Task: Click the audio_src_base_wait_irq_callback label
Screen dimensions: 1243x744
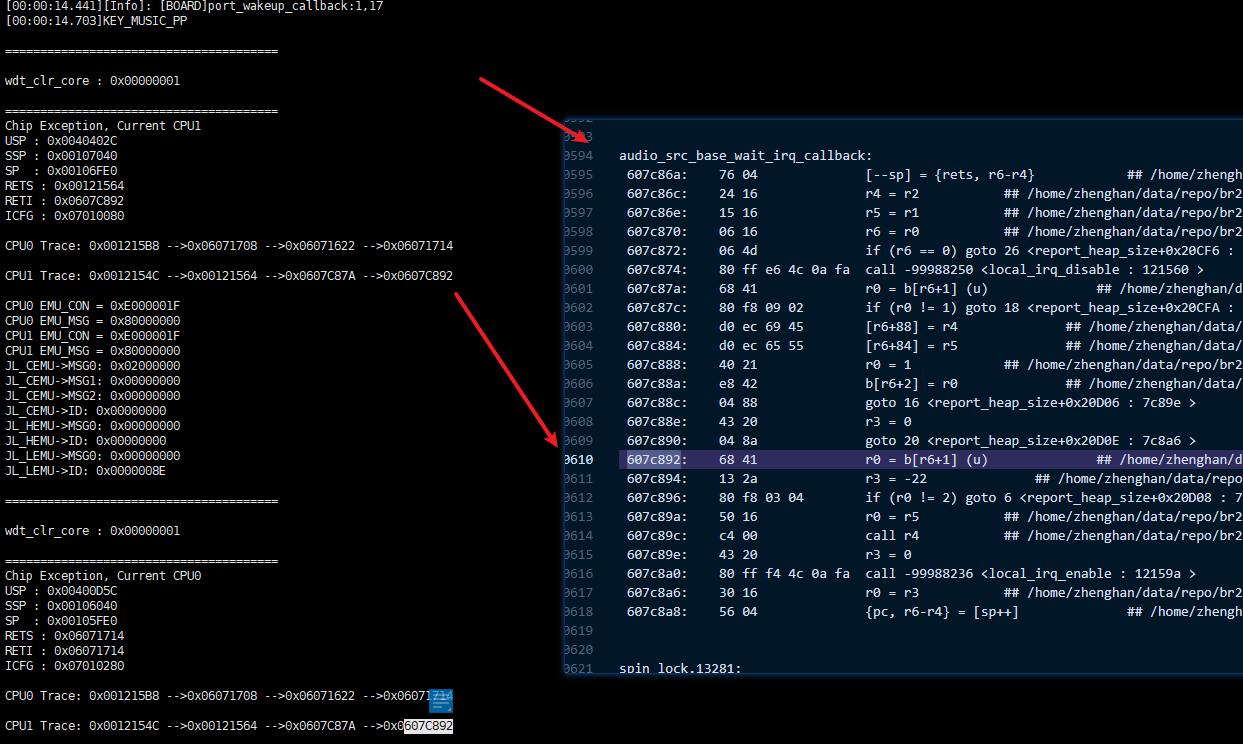Action: [745, 156]
